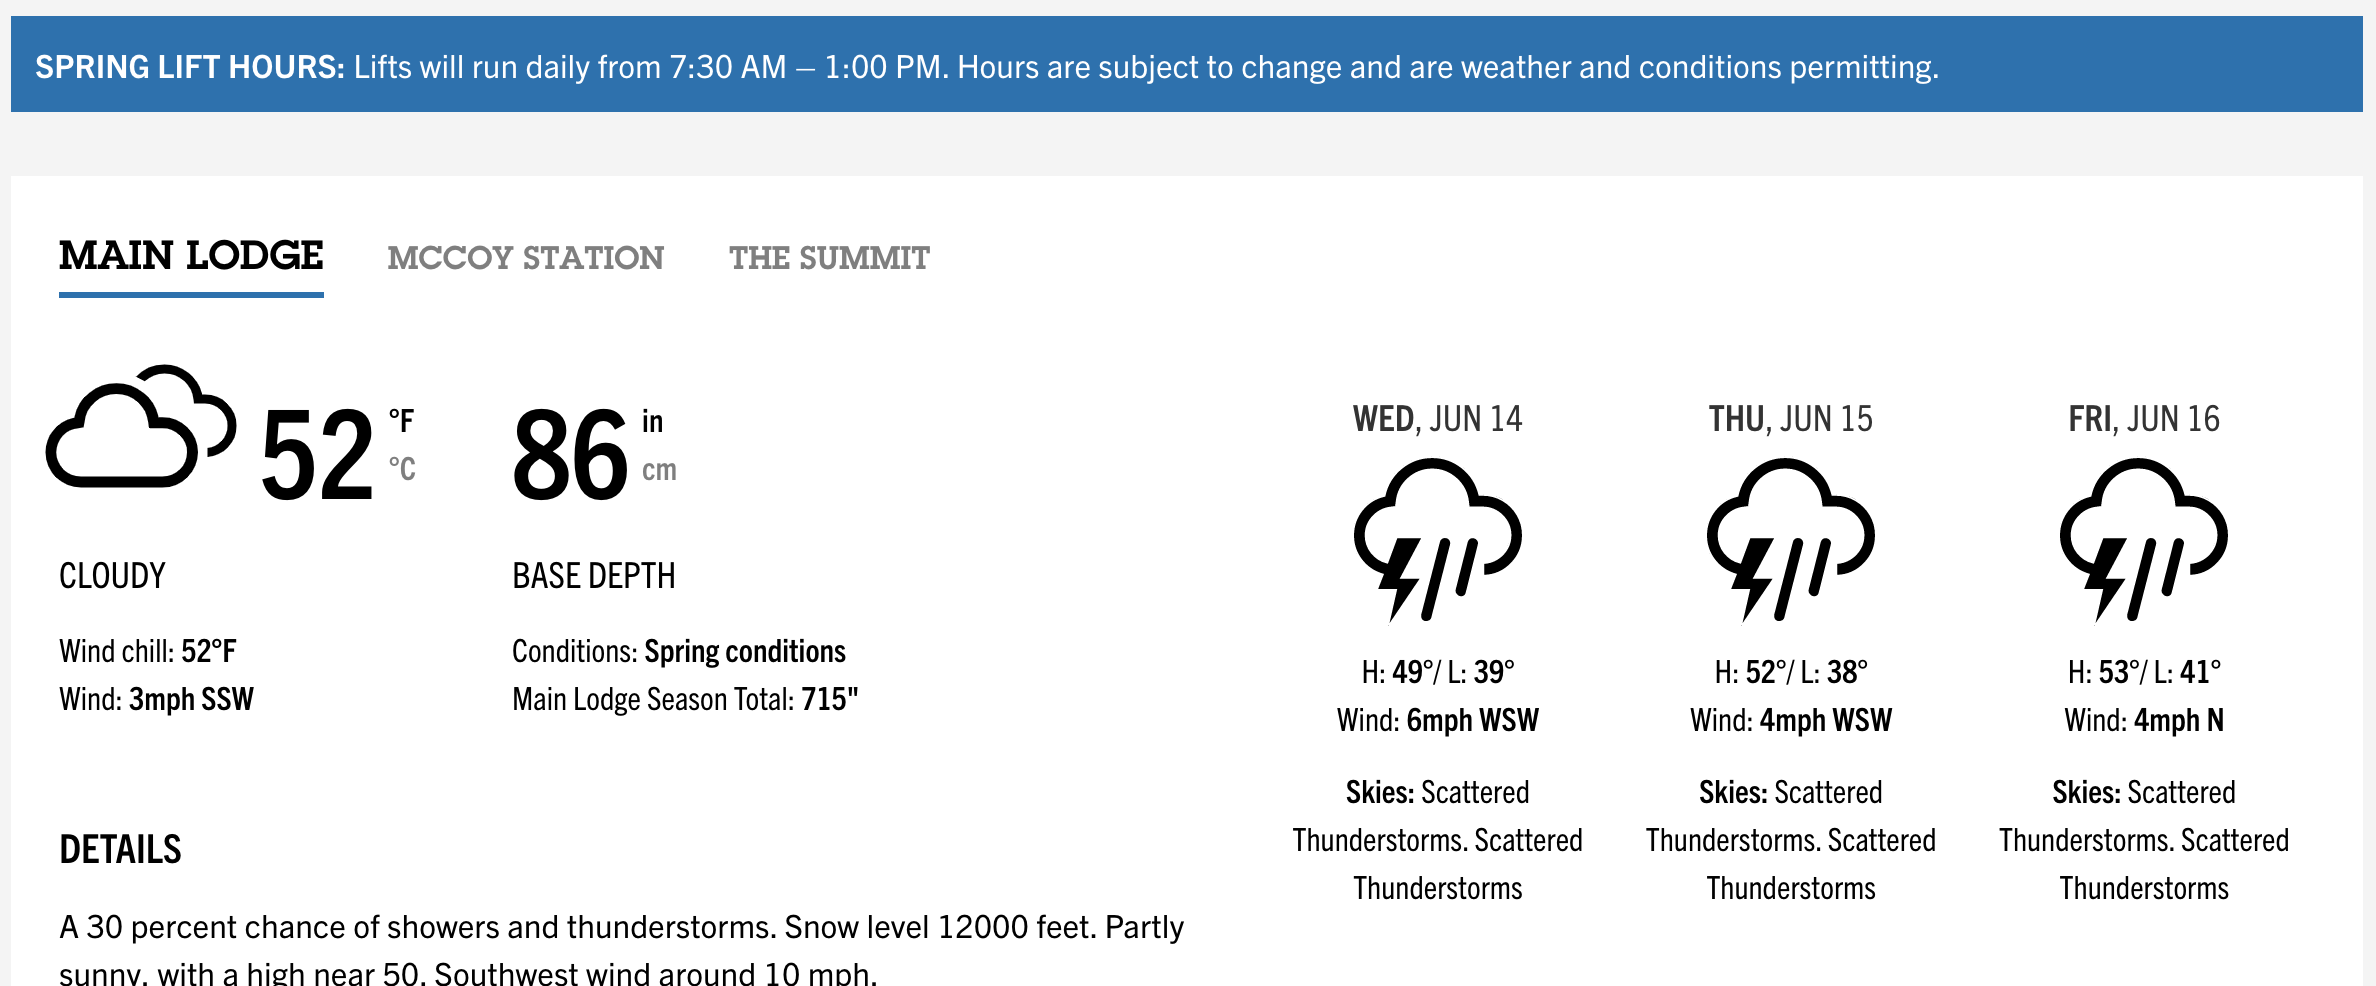Click the 86 base depth value
2376x986 pixels.
(x=570, y=455)
